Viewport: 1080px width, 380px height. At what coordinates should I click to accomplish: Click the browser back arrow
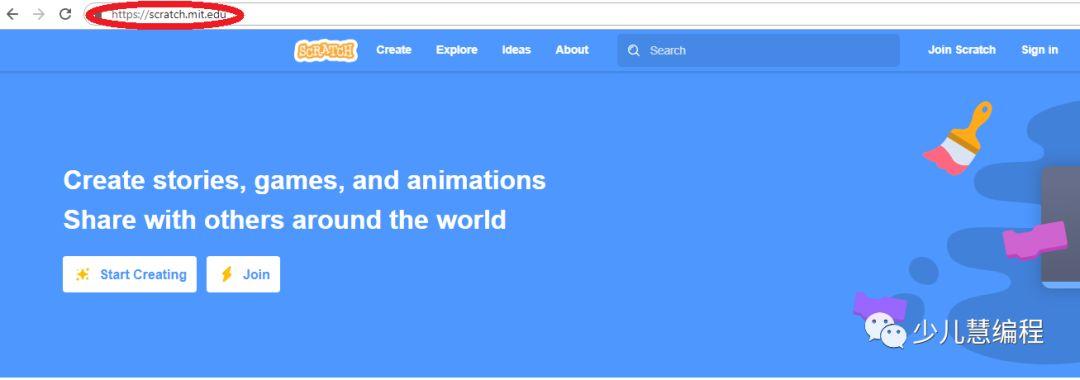click(12, 14)
